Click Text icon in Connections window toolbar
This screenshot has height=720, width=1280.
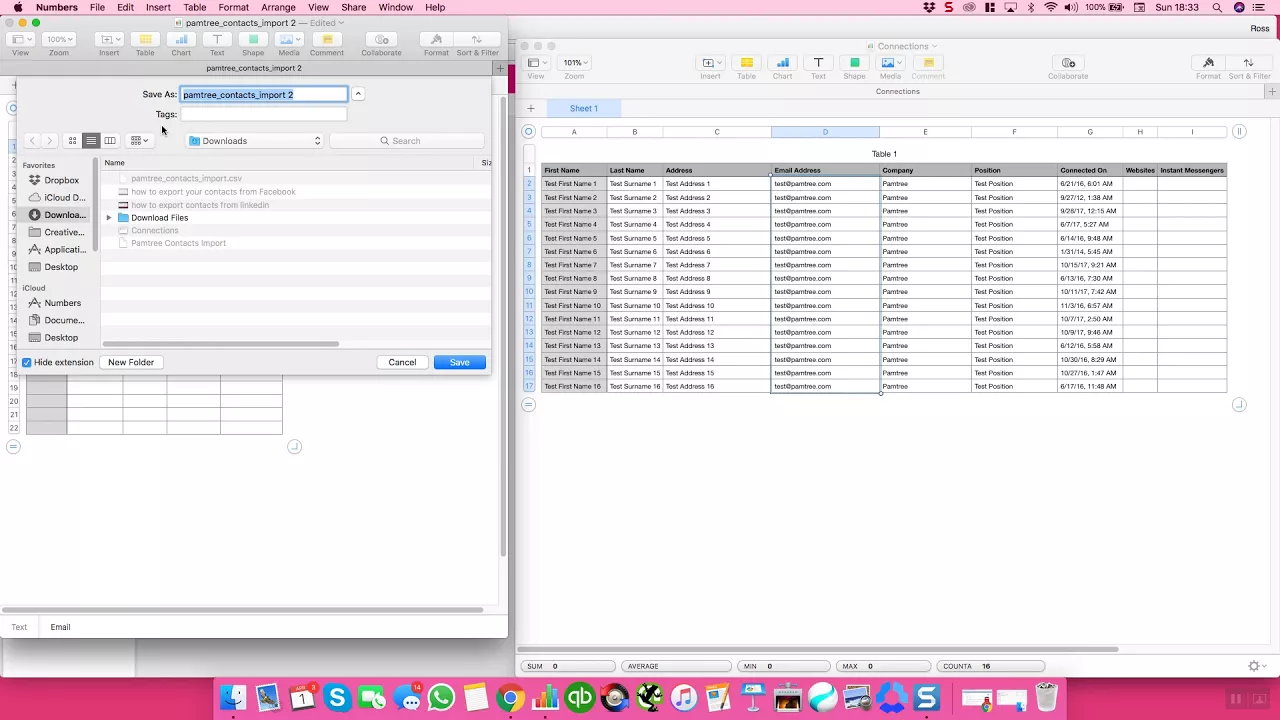[x=818, y=63]
